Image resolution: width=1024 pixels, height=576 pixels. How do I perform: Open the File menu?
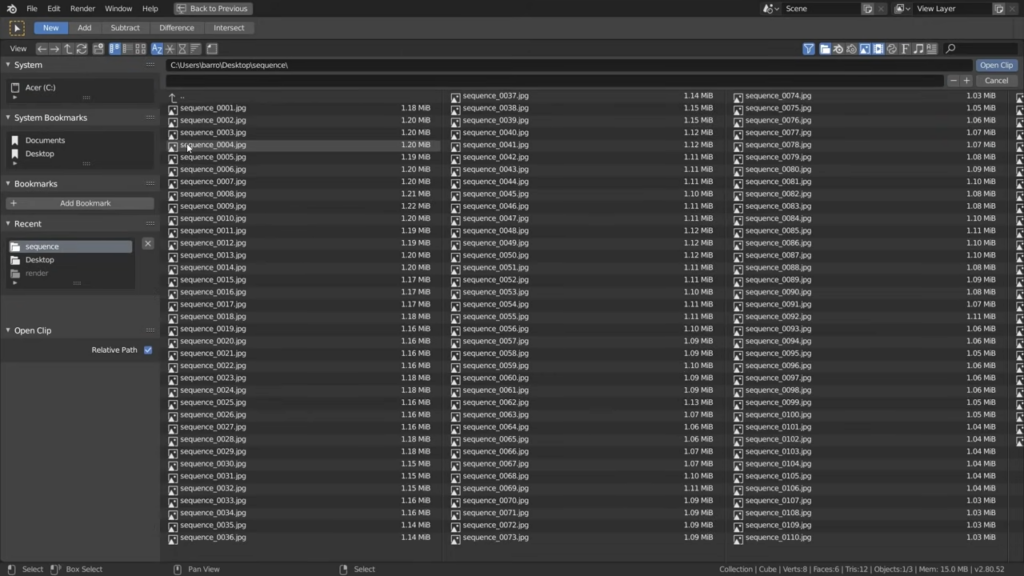coord(31,8)
